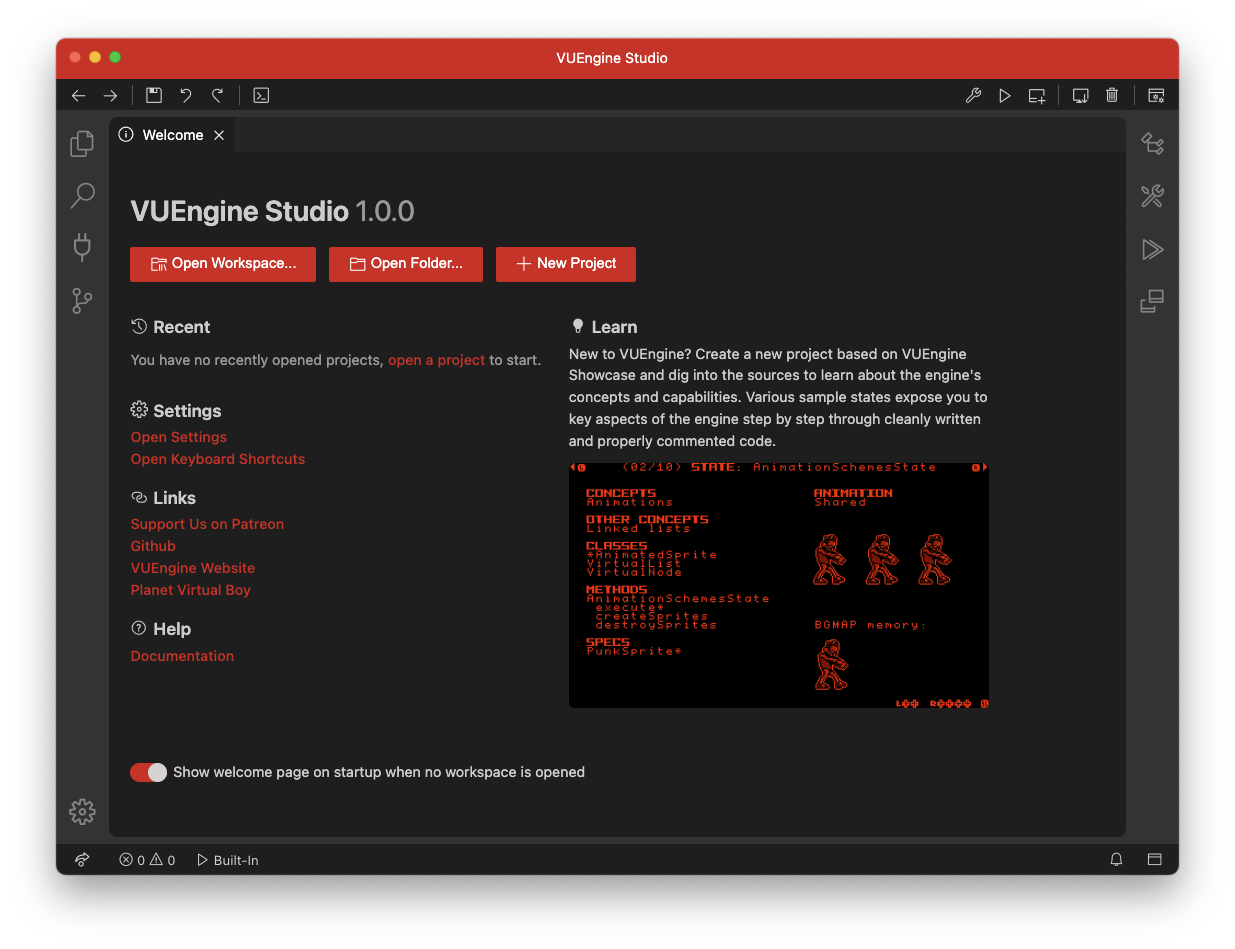The height and width of the screenshot is (949, 1235).
Task: Open the notifications bell
Action: click(1117, 860)
